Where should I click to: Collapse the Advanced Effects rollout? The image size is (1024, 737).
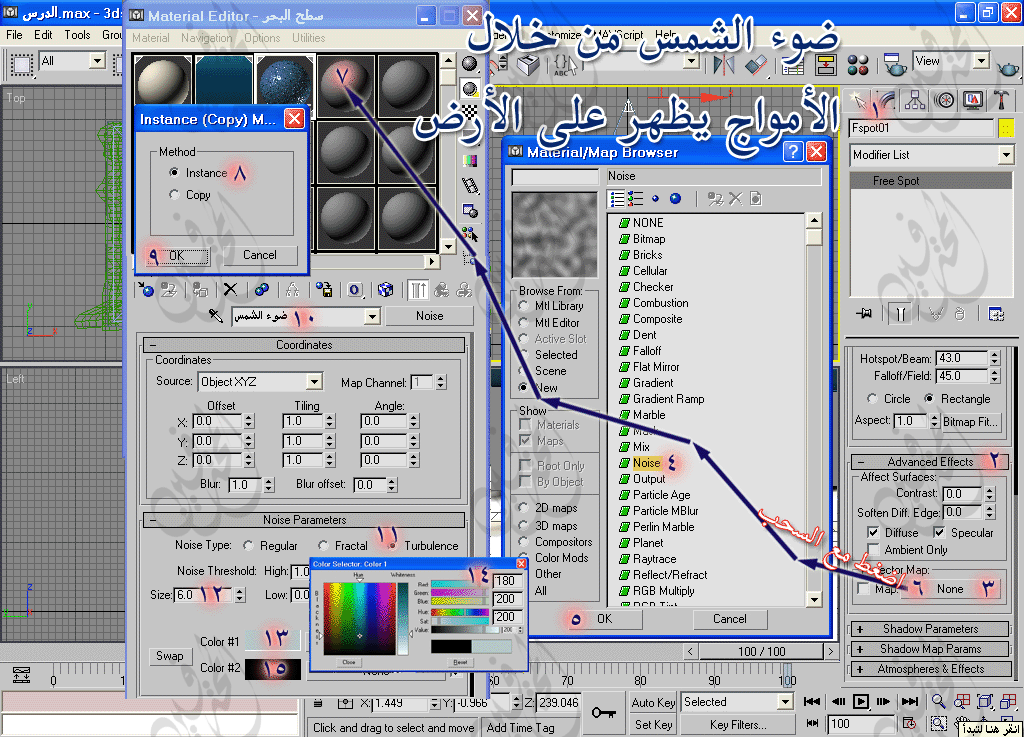tap(930, 462)
